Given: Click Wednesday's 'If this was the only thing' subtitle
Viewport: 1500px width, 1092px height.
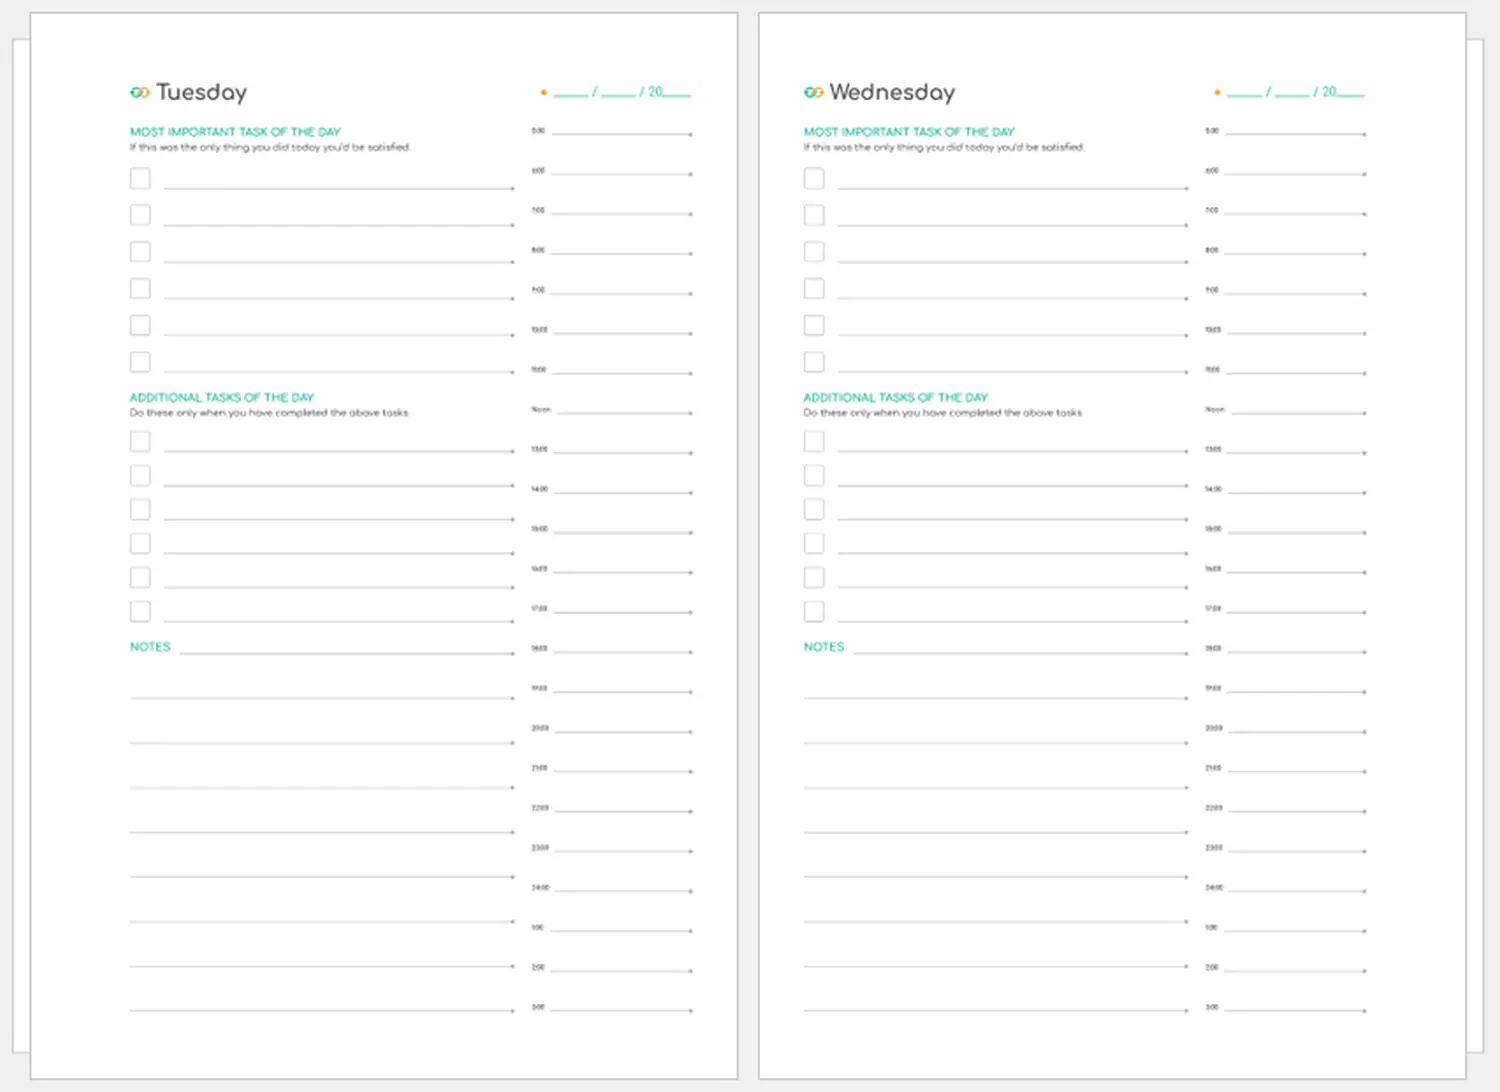Looking at the screenshot, I should point(944,147).
